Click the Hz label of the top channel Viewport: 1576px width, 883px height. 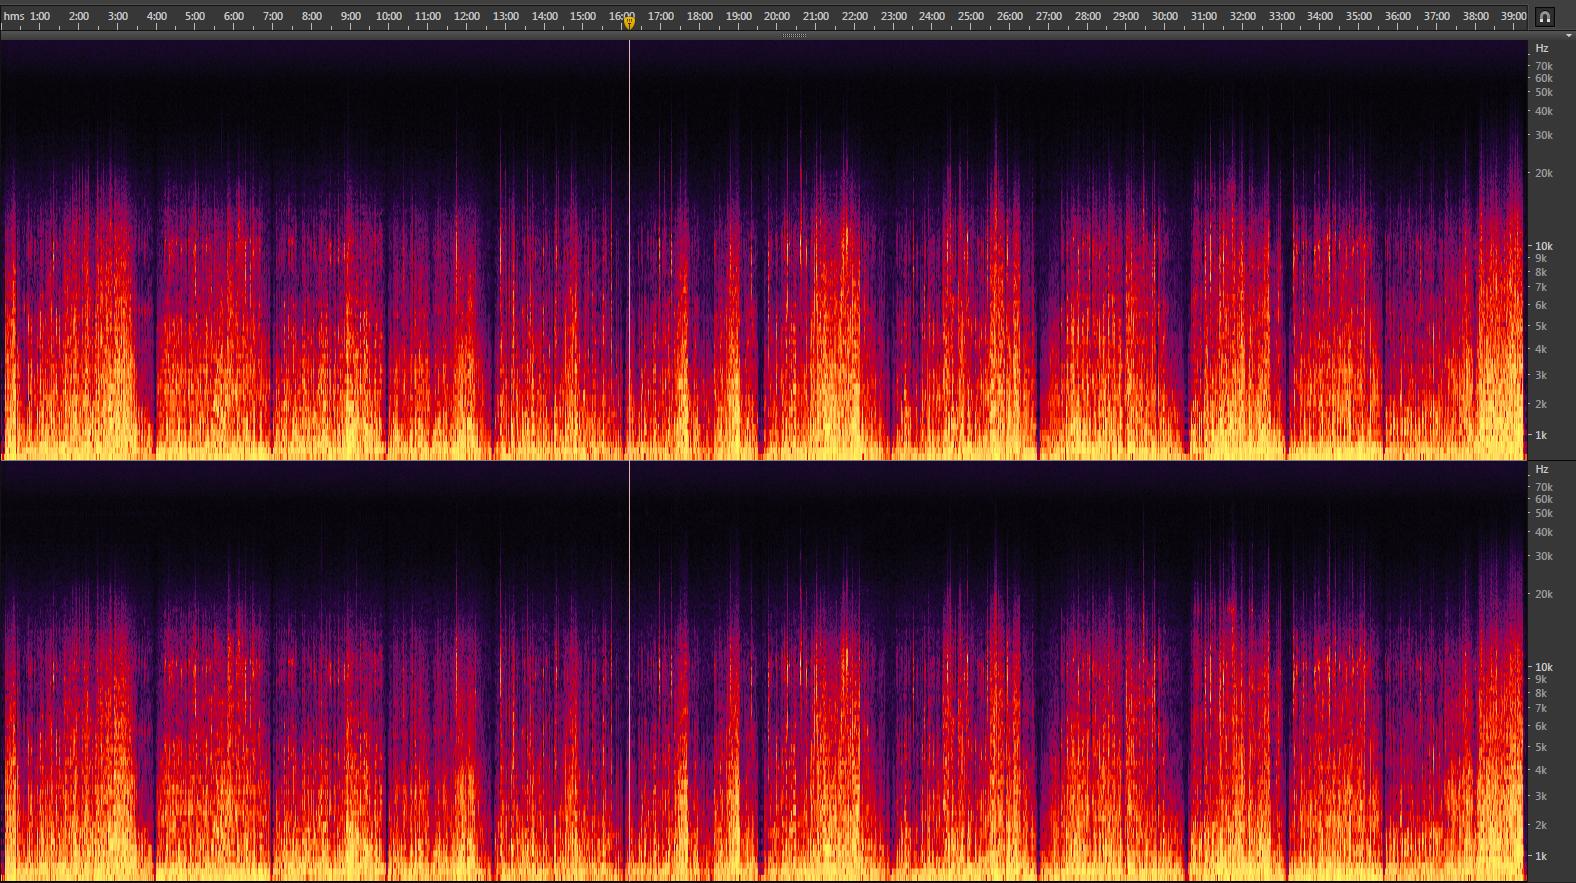pos(1542,48)
